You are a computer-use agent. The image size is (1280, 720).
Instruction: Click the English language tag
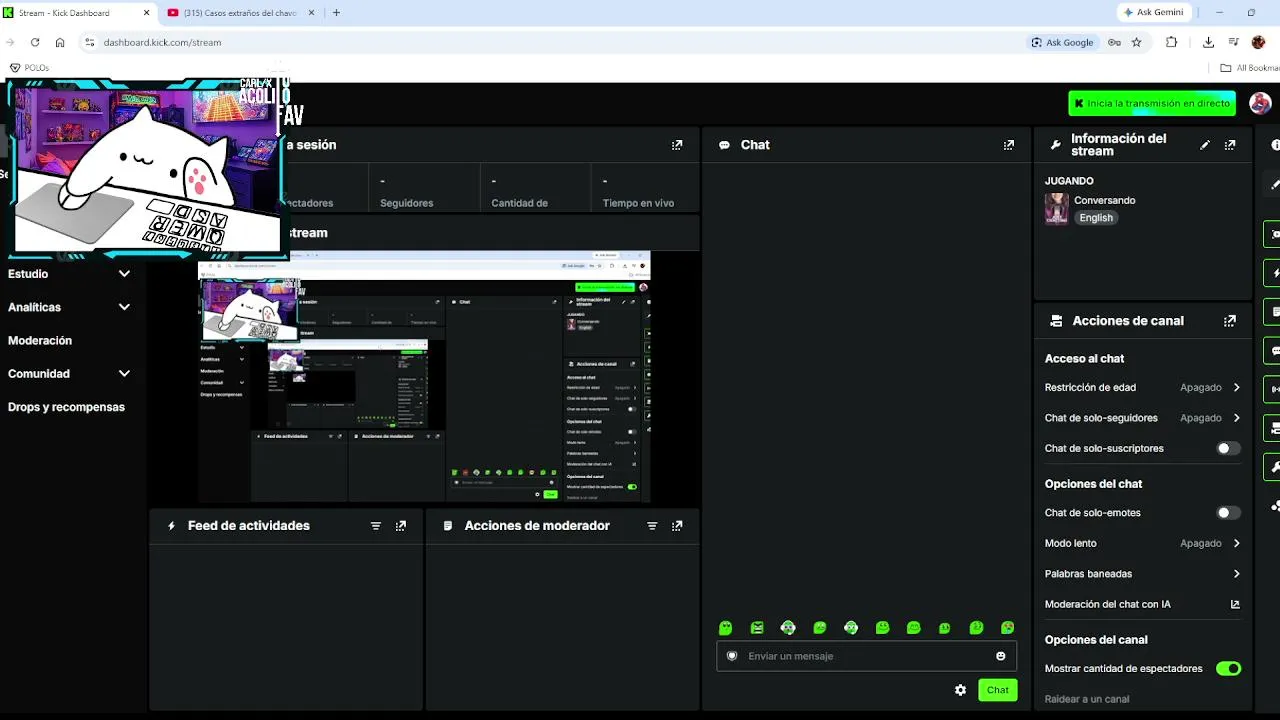point(1096,218)
